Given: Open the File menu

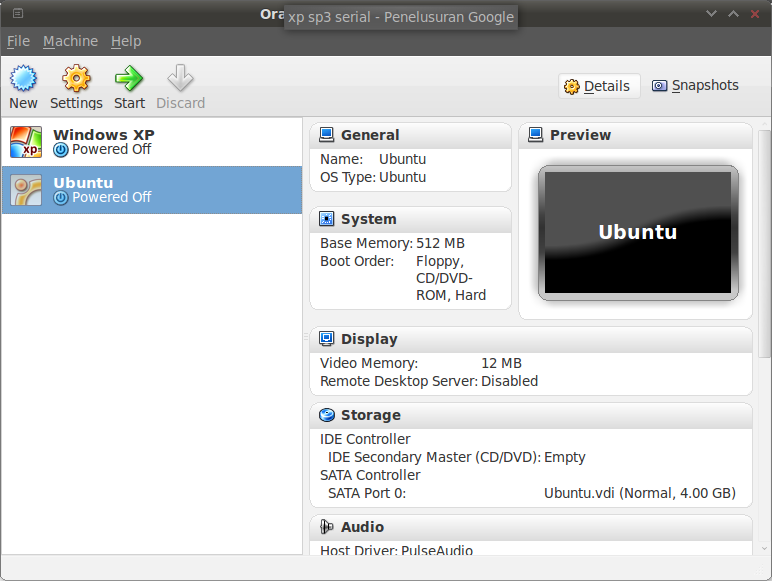Looking at the screenshot, I should coord(18,41).
